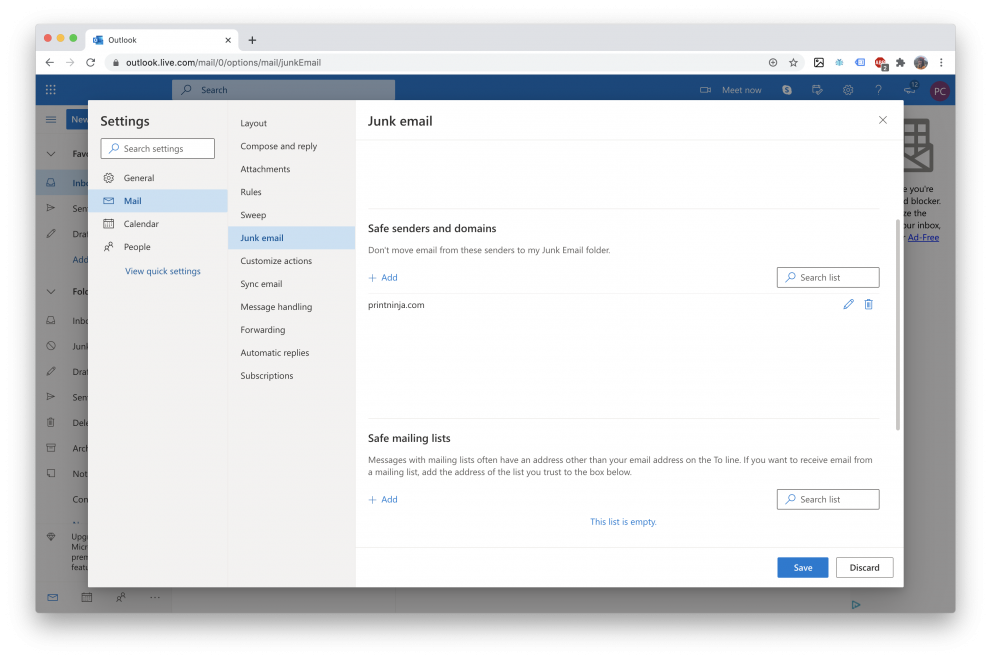
Task: Open a new browser tab
Action: (x=252, y=40)
